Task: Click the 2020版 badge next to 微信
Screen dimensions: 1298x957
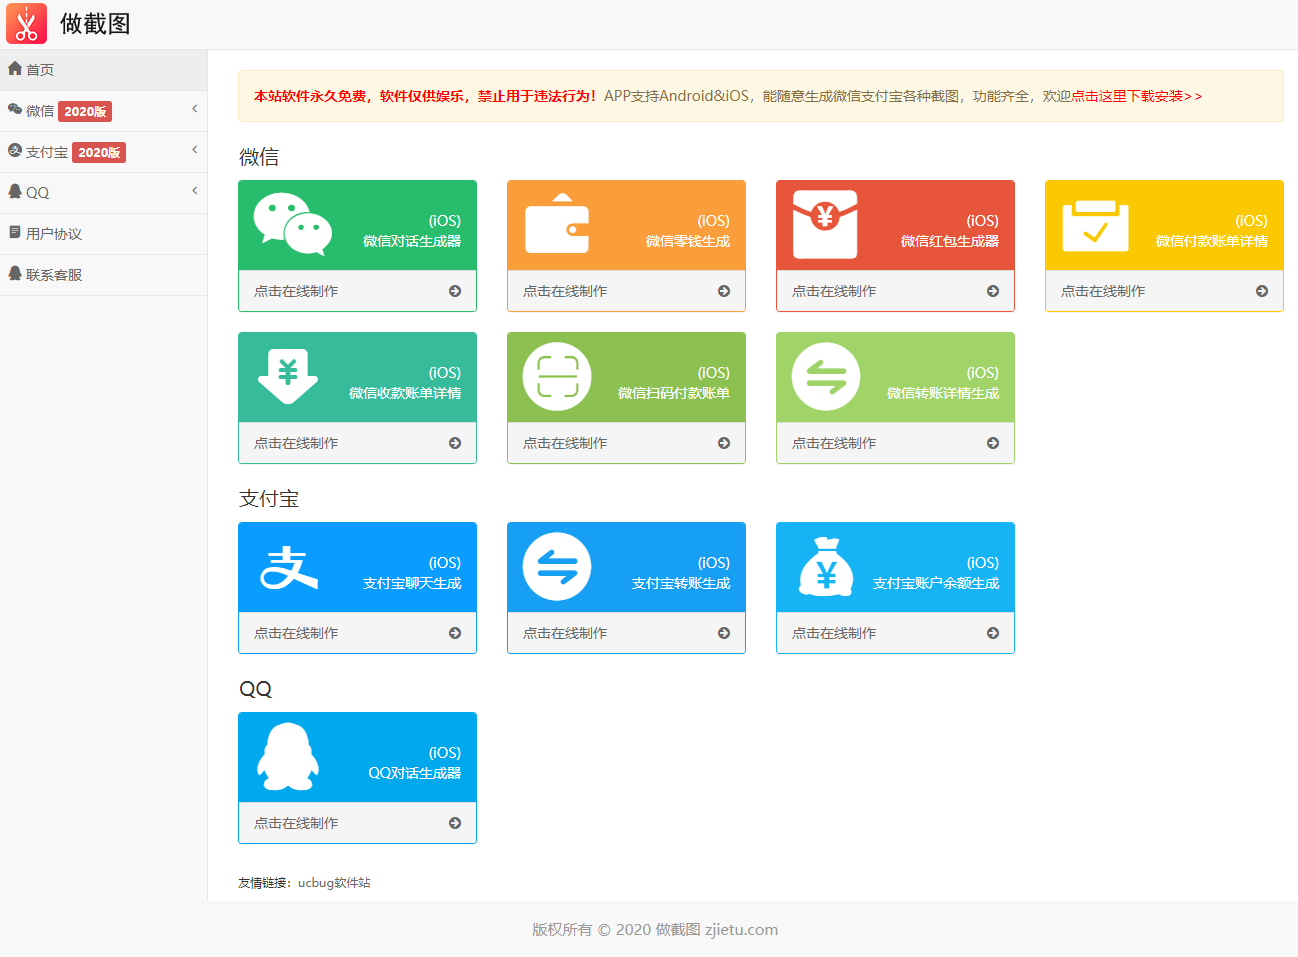Action: pos(85,111)
